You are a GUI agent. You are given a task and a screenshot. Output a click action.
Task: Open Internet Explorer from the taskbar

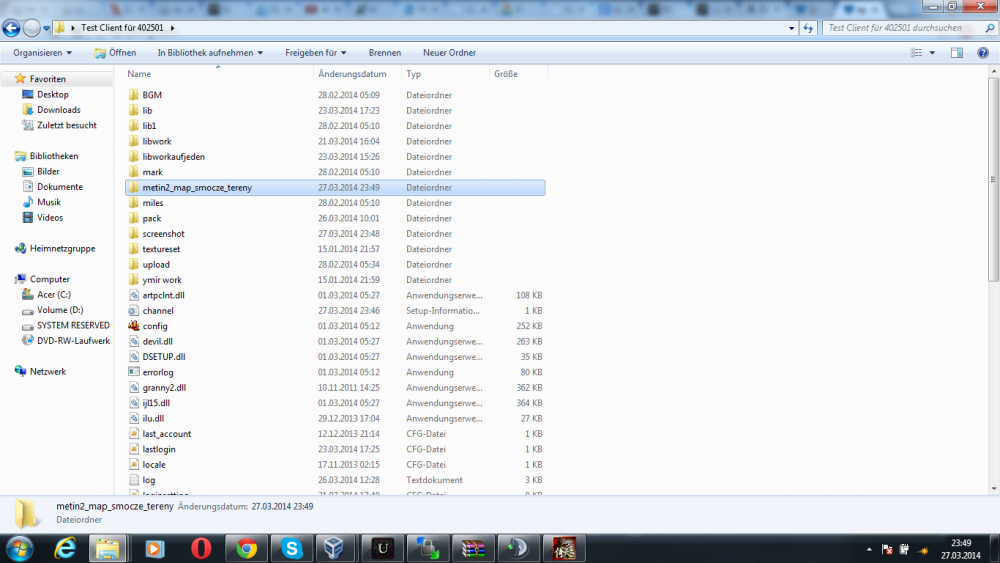tap(66, 548)
